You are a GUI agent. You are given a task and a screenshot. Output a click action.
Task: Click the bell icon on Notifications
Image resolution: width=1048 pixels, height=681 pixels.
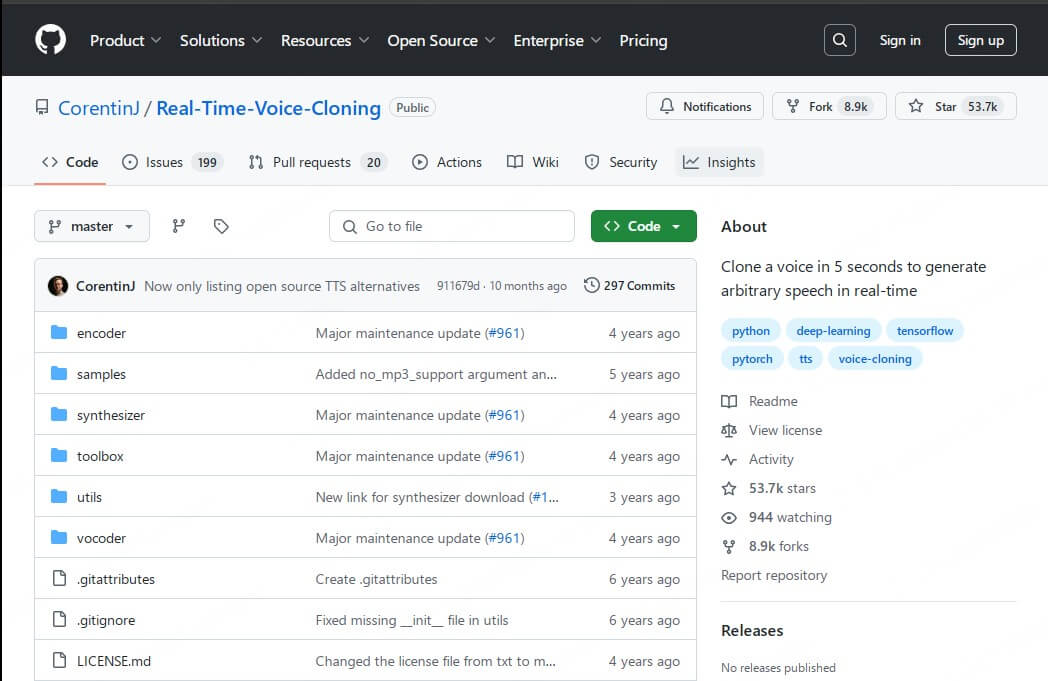coord(666,106)
